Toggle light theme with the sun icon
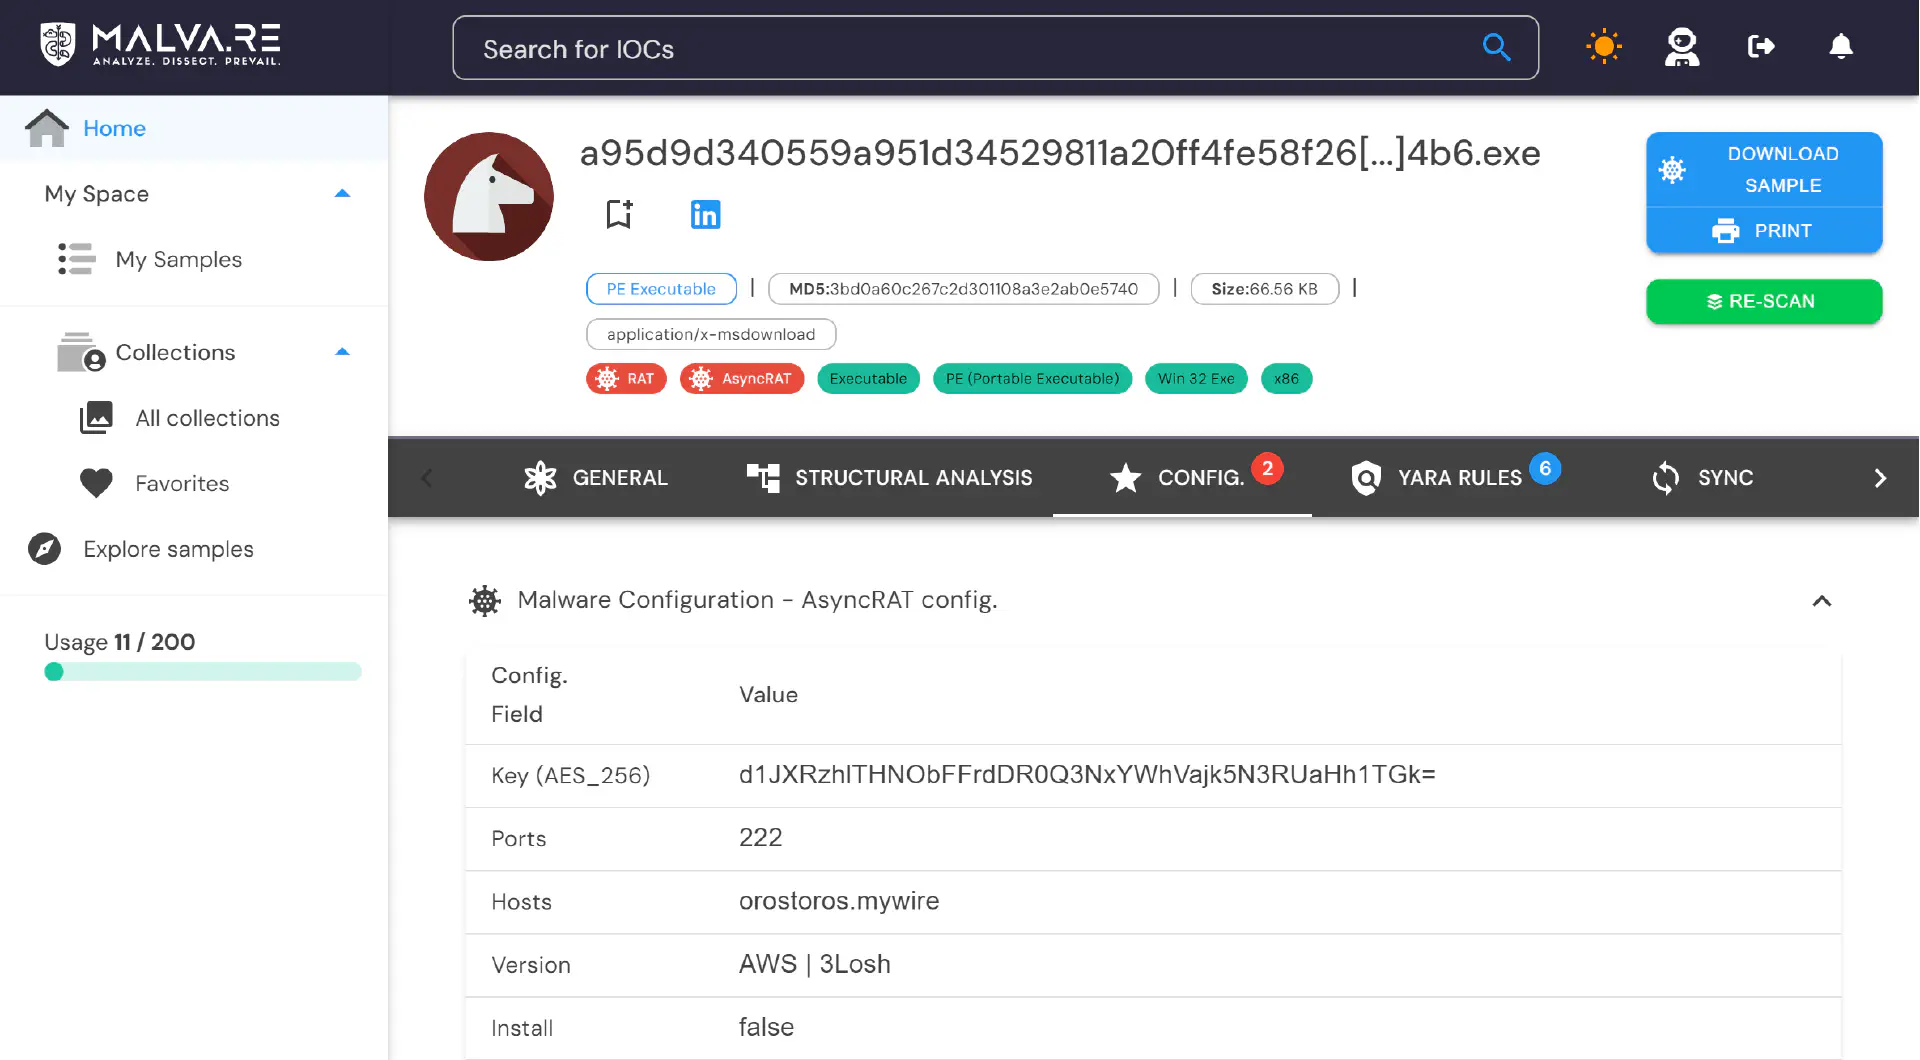Screen dimensions: 1920x1060 (1604, 47)
